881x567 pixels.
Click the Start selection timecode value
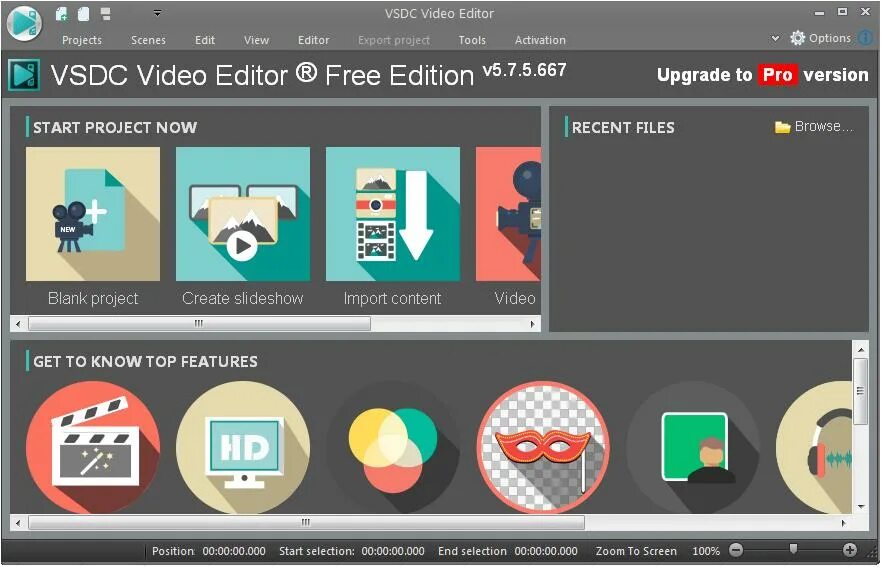click(x=393, y=551)
